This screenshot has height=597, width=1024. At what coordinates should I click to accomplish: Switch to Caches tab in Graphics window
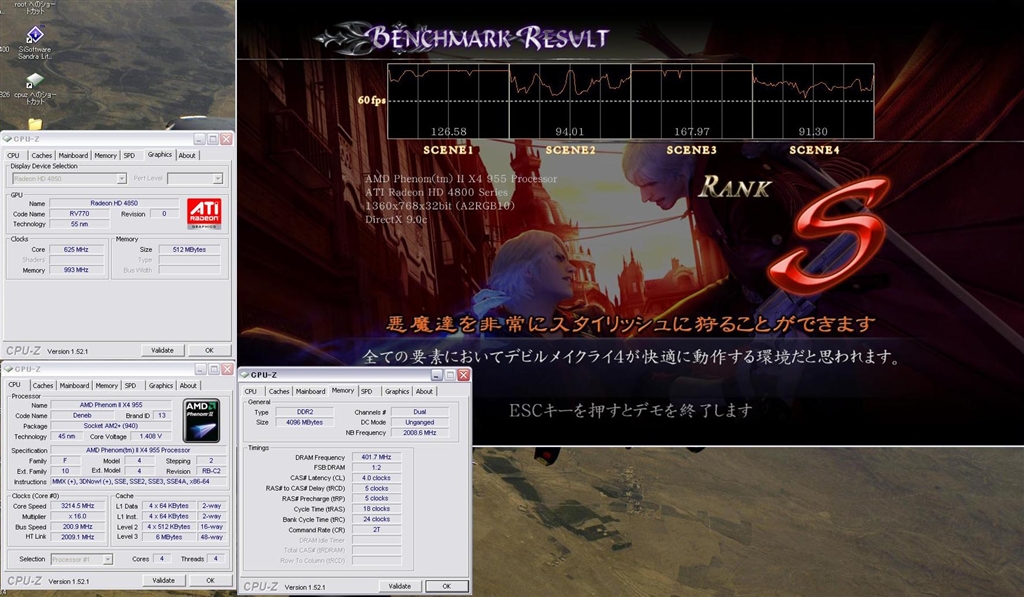(x=41, y=155)
